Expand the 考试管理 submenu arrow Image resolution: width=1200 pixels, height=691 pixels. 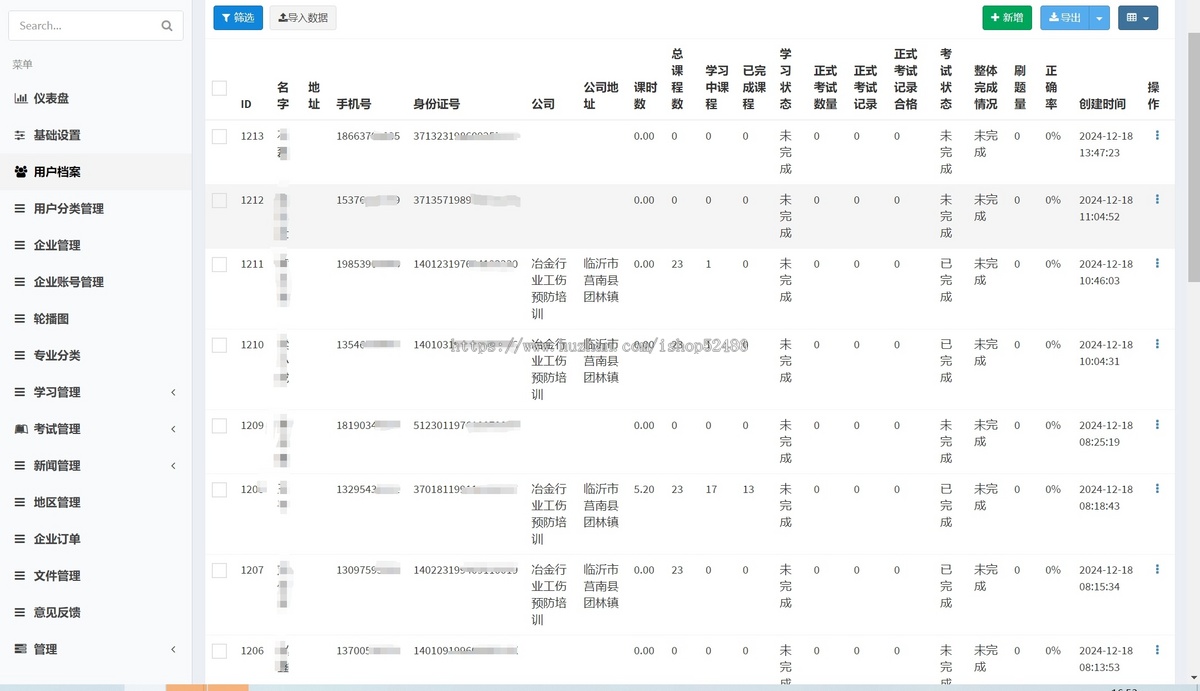click(x=173, y=429)
